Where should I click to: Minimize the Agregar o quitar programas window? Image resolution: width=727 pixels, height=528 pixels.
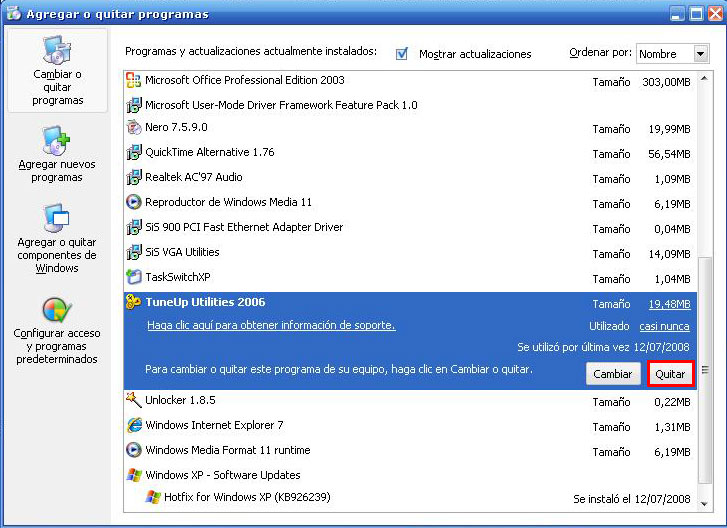pyautogui.click(x=677, y=13)
